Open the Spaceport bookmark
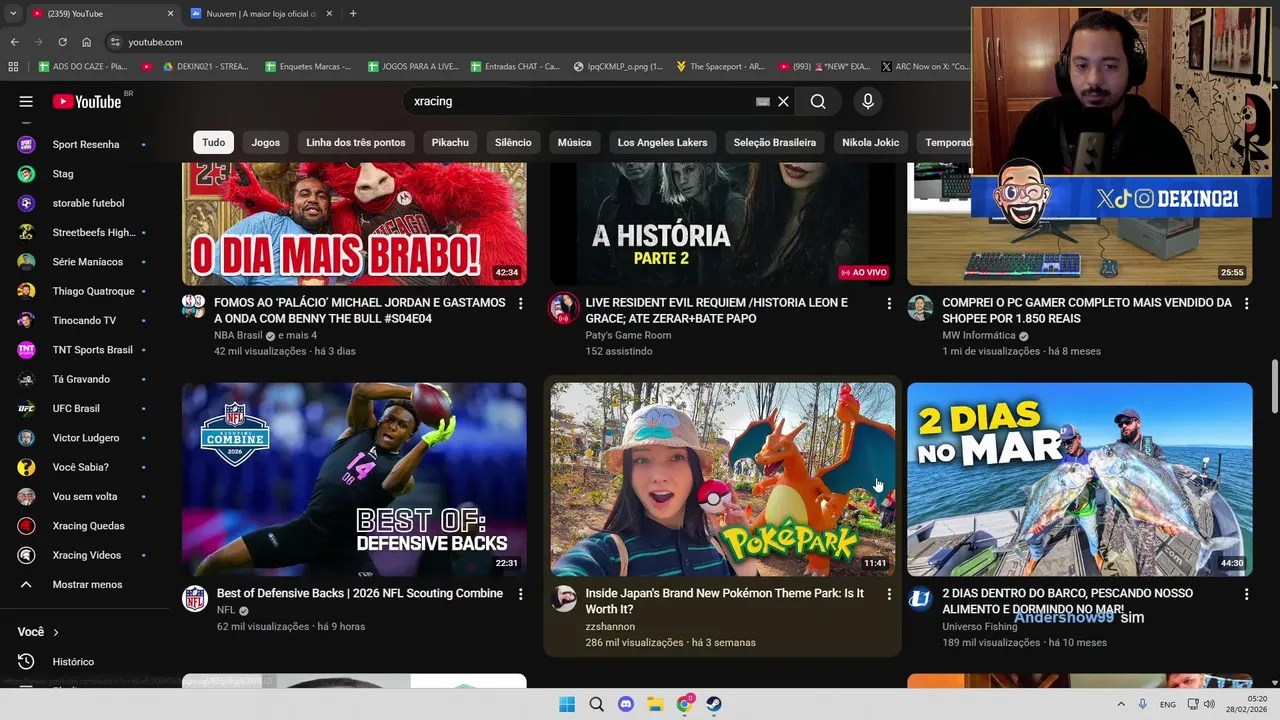The width and height of the screenshot is (1280, 720). click(x=720, y=66)
